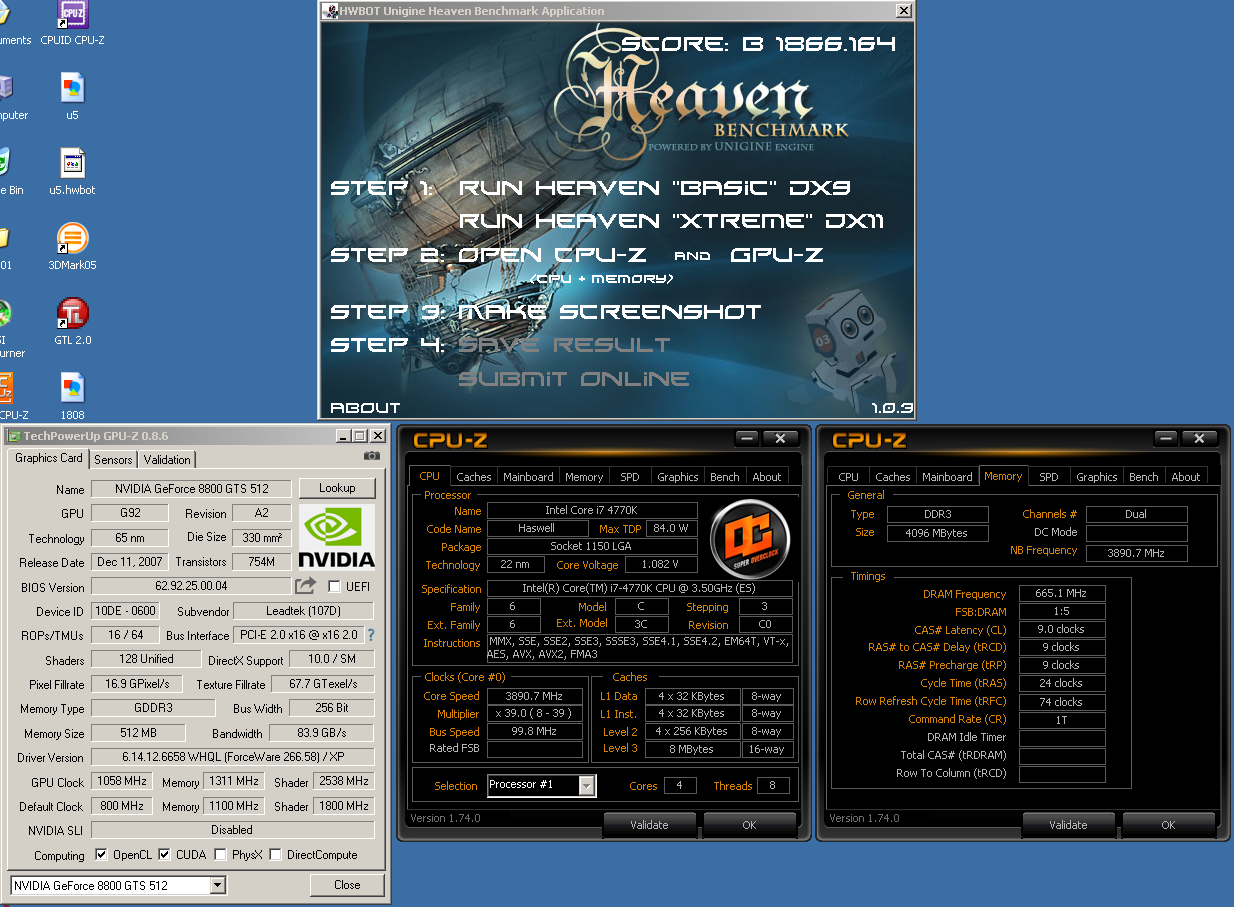Screen dimensions: 1234x907
Task: Switch to the Sensors tab in GPU-Z
Action: pos(113,459)
